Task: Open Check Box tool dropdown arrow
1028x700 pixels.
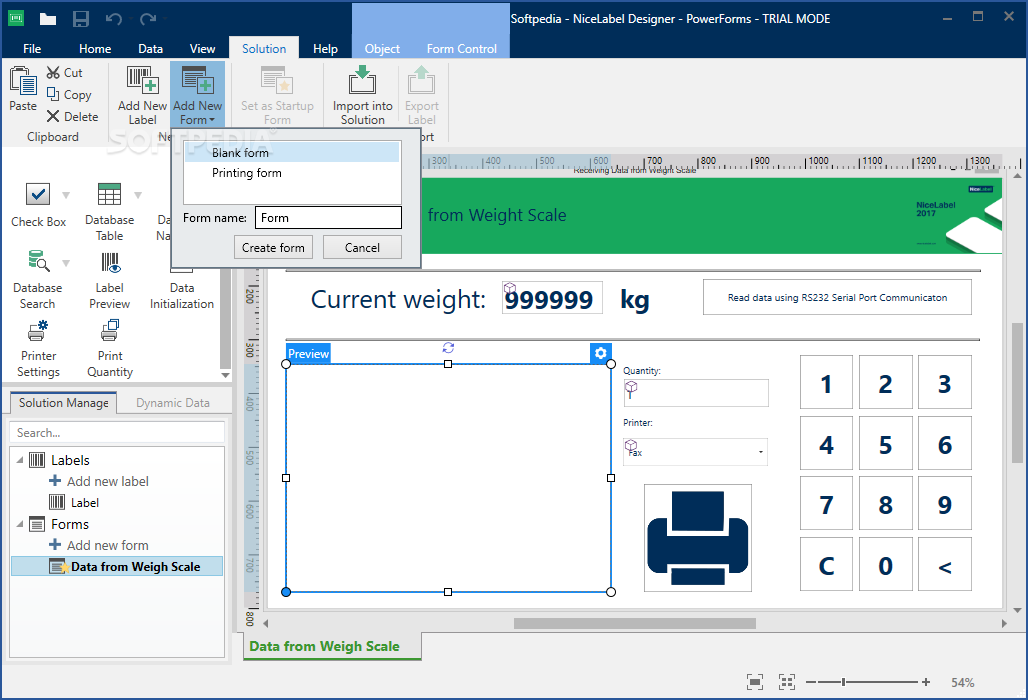Action: pyautogui.click(x=66, y=195)
